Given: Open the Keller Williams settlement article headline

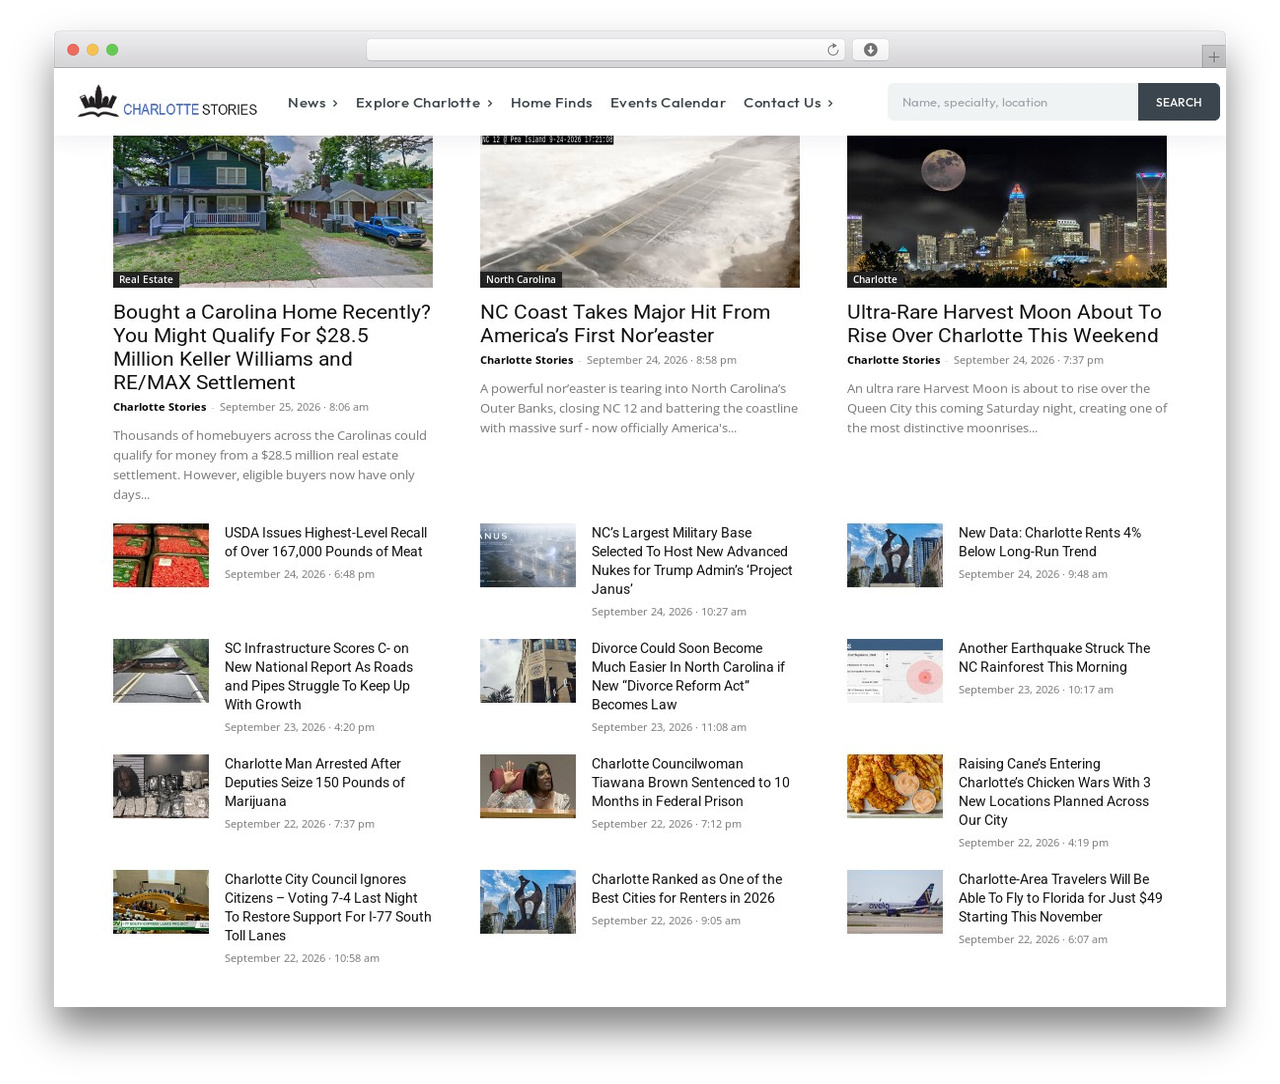Looking at the screenshot, I should coord(272,347).
